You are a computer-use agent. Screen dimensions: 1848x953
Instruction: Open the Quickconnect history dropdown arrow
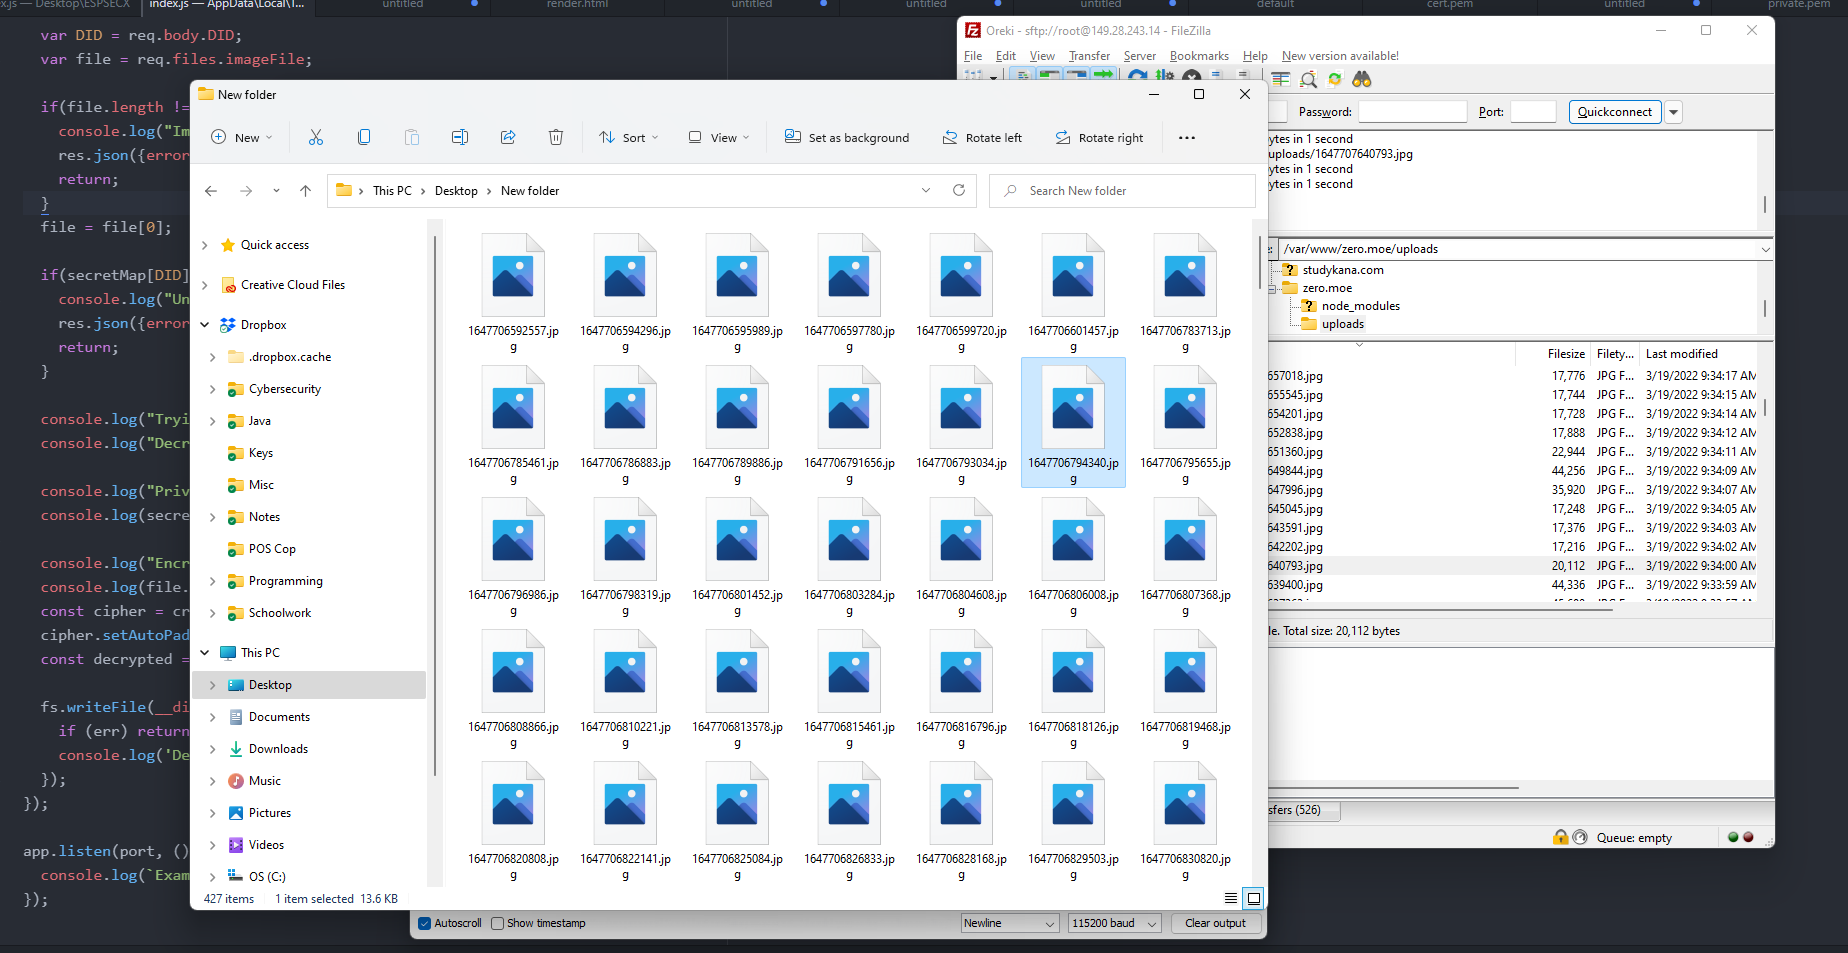pos(1674,112)
